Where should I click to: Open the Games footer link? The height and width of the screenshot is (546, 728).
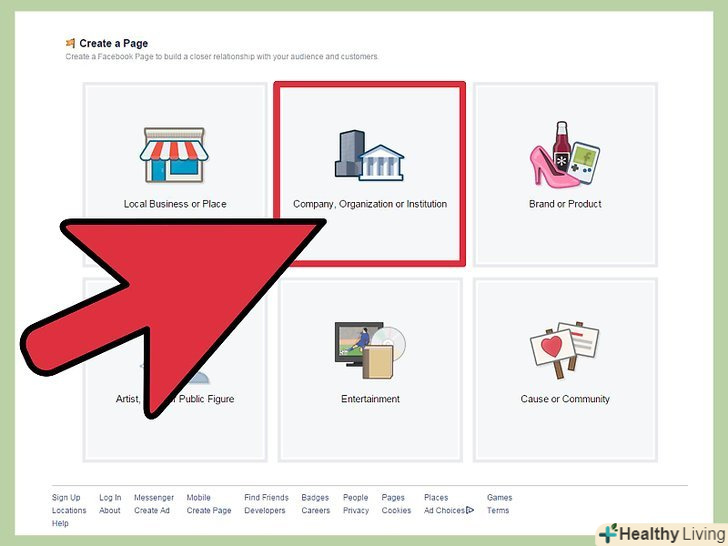point(500,498)
